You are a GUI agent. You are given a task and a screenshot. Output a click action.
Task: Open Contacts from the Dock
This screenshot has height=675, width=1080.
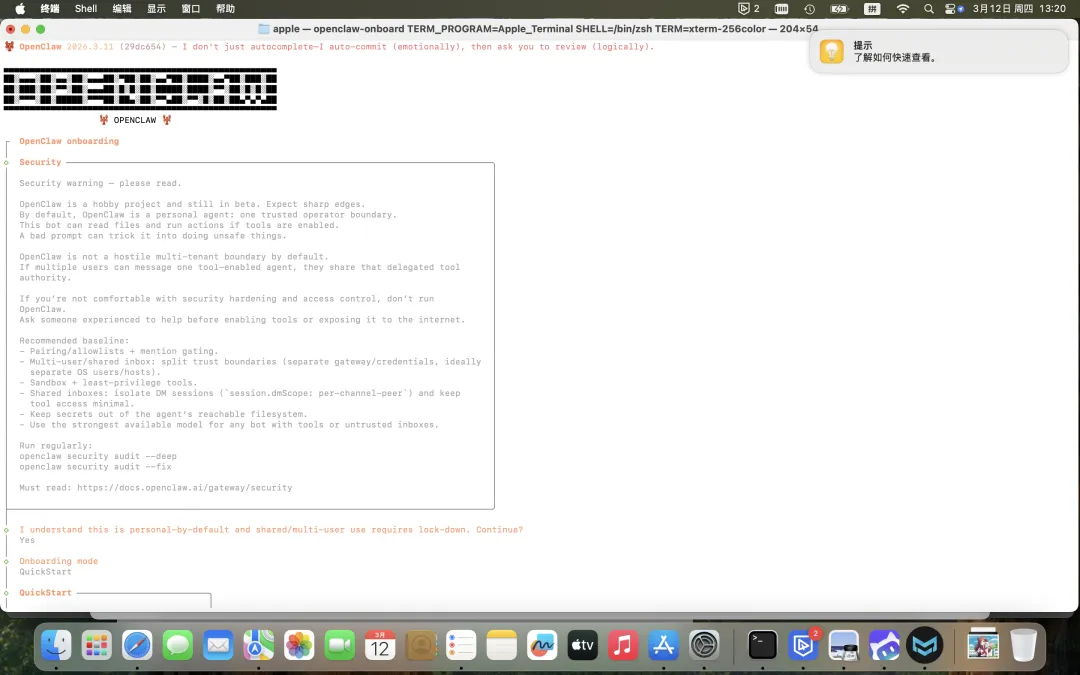click(x=421, y=645)
